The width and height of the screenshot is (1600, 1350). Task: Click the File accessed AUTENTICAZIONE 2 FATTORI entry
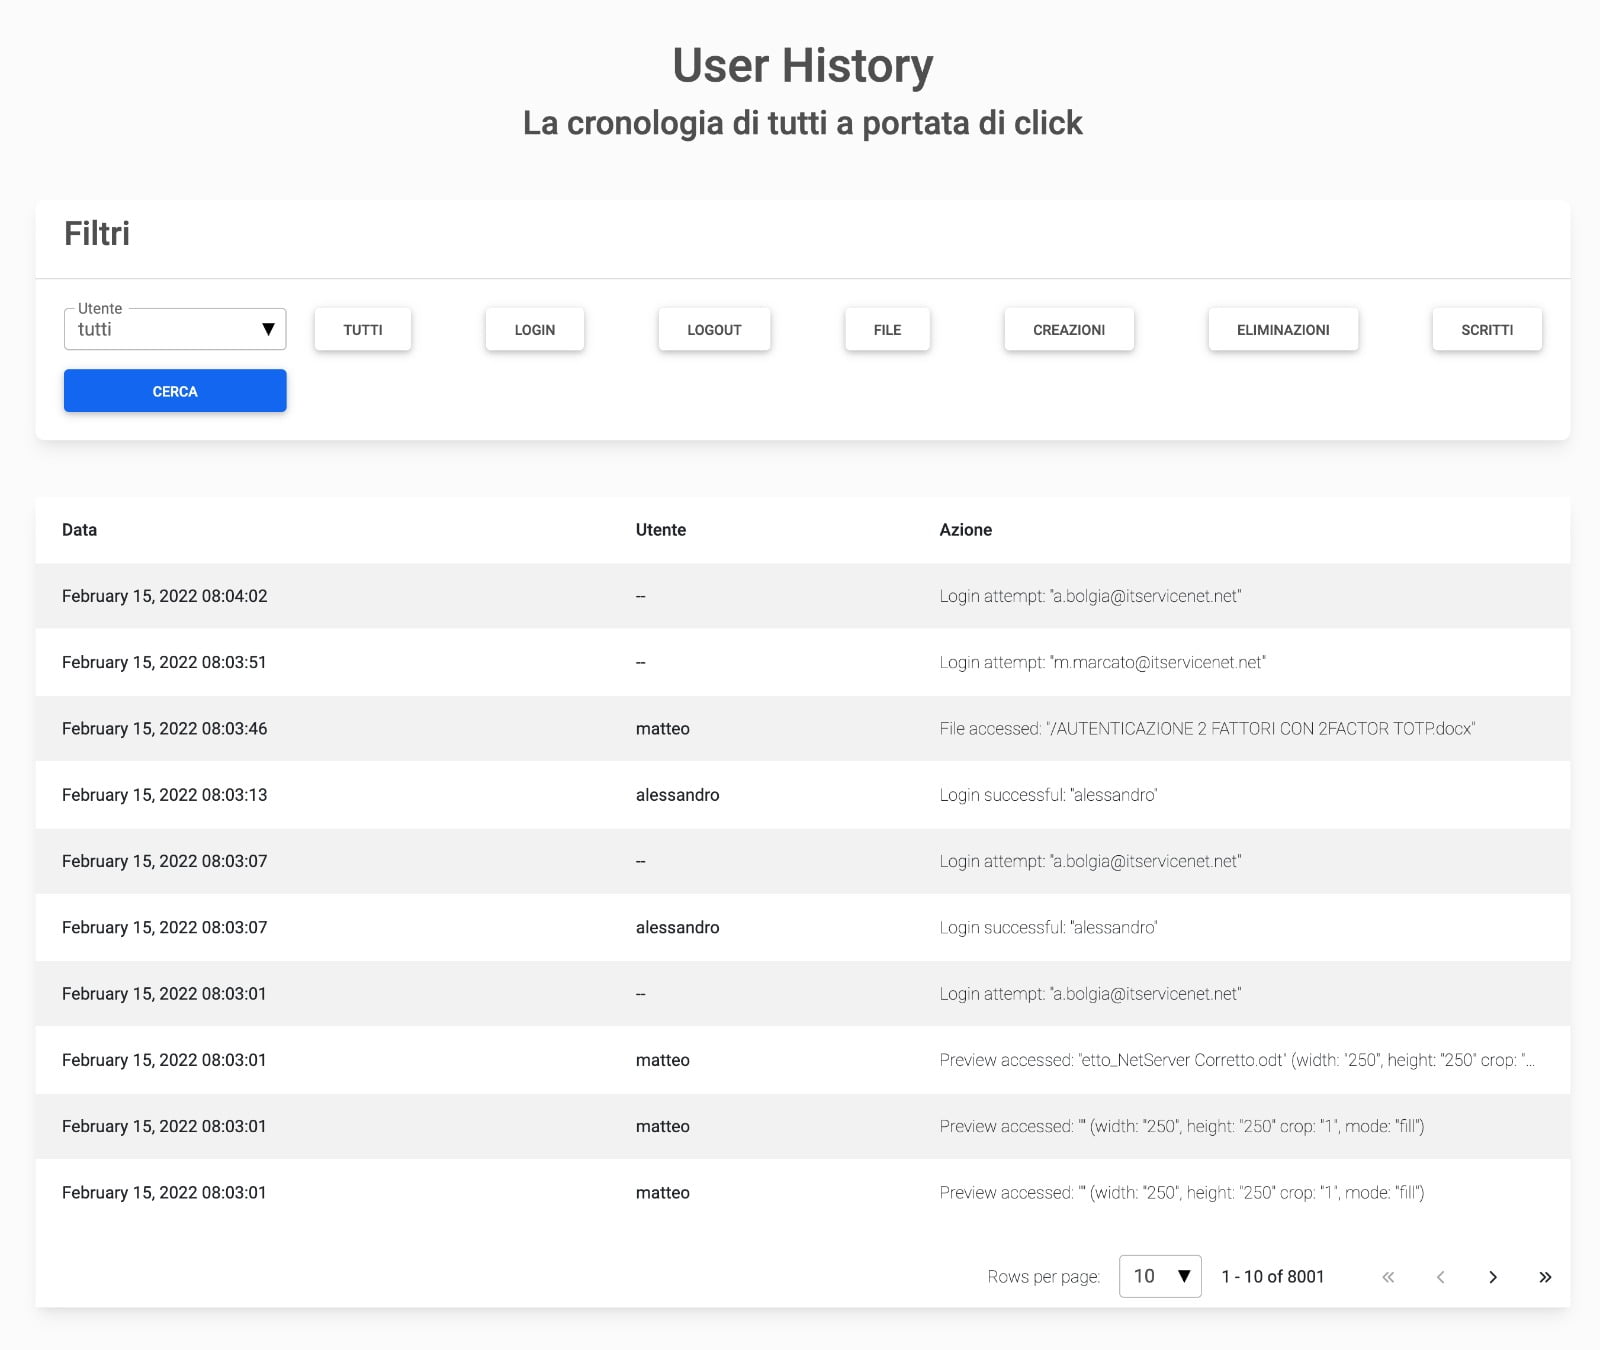[x=1208, y=729]
